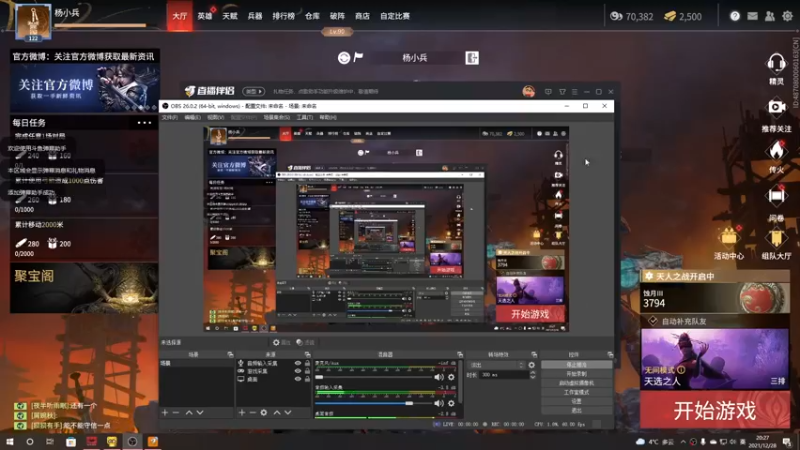Open transition properties gear beside 淡出
800x450 pixels.
532,365
